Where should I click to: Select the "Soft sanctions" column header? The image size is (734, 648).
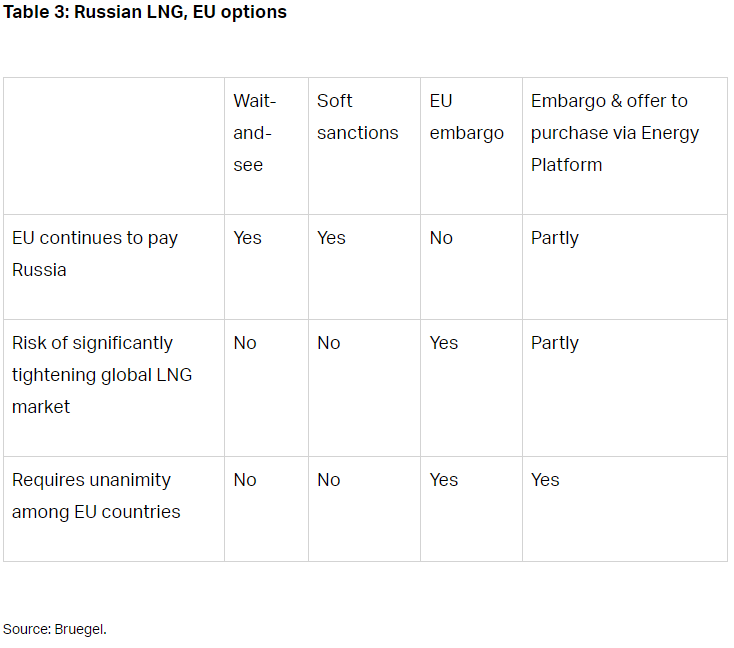tap(357, 117)
